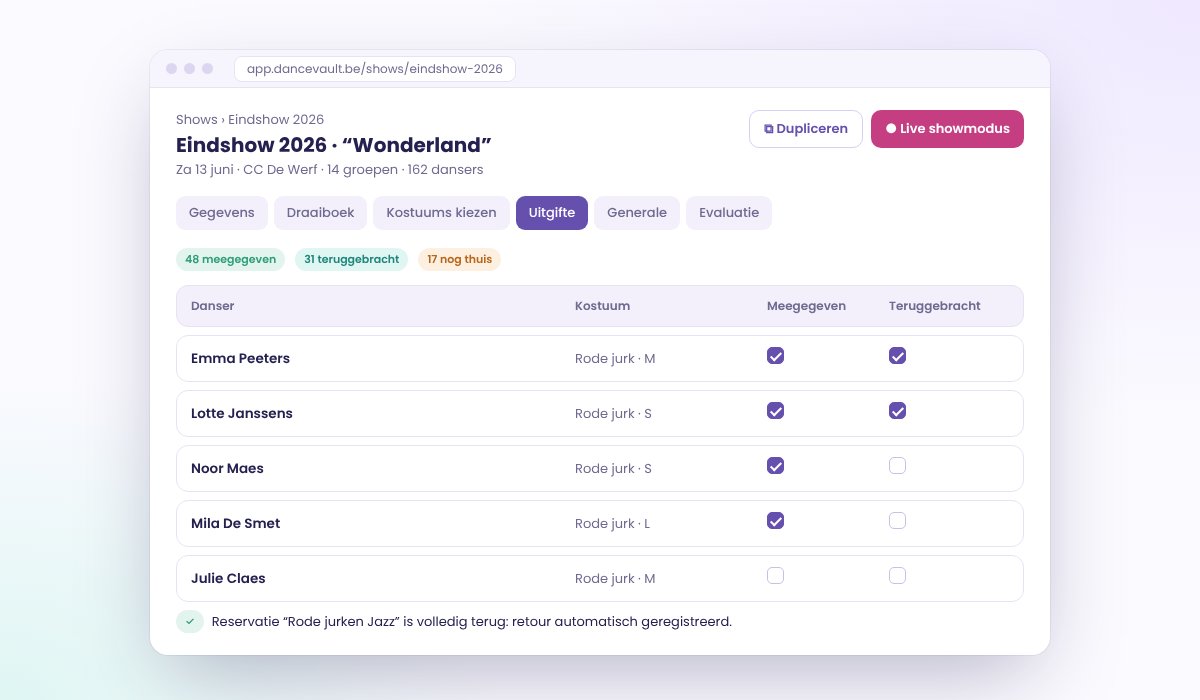Viewport: 1200px width, 700px height.
Task: Open the Gegevens tab
Action: (222, 213)
